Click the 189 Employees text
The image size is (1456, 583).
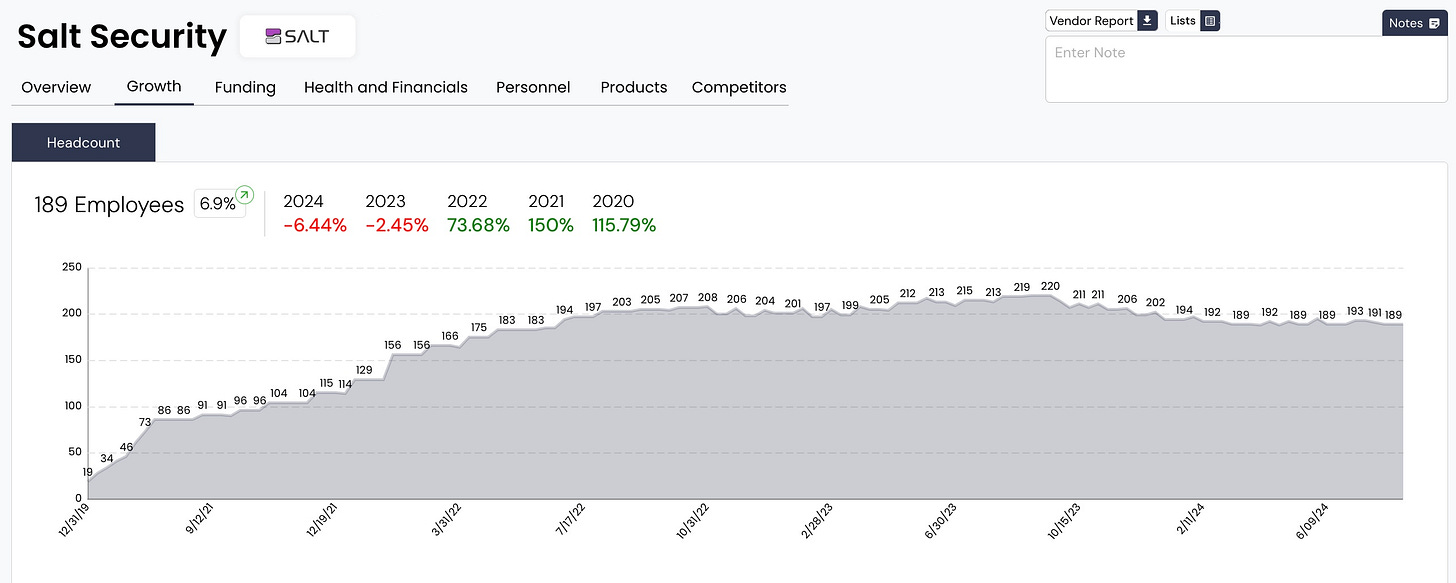pos(109,205)
